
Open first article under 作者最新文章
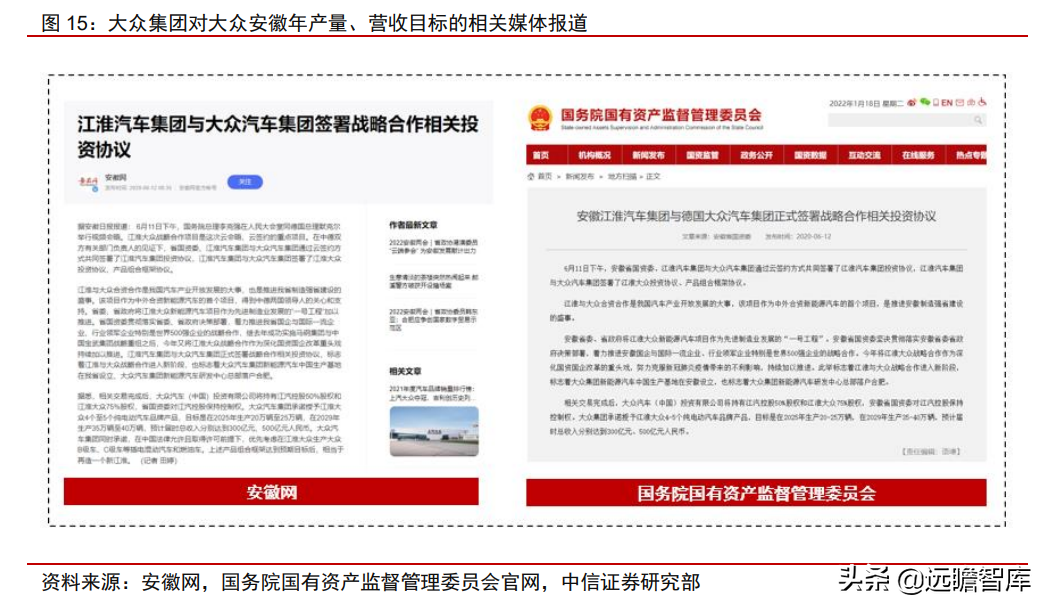(434, 246)
